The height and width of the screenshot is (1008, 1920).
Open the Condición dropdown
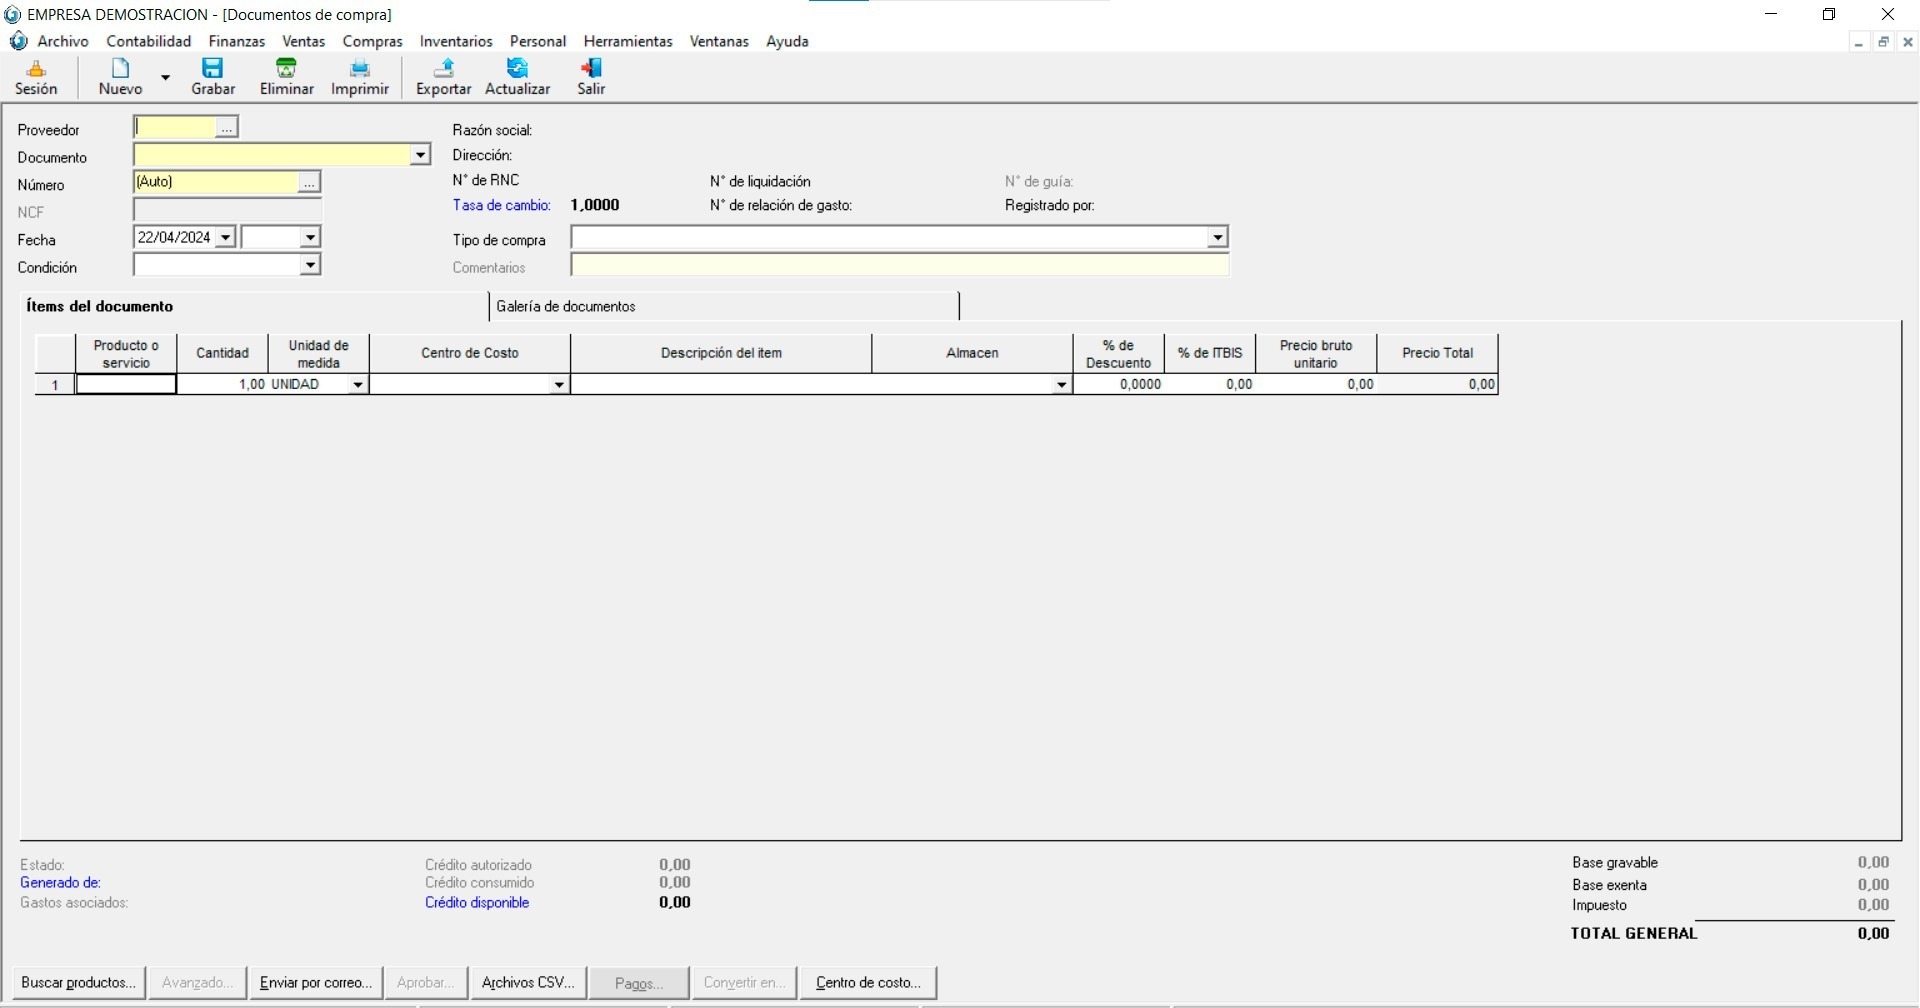pyautogui.click(x=310, y=265)
